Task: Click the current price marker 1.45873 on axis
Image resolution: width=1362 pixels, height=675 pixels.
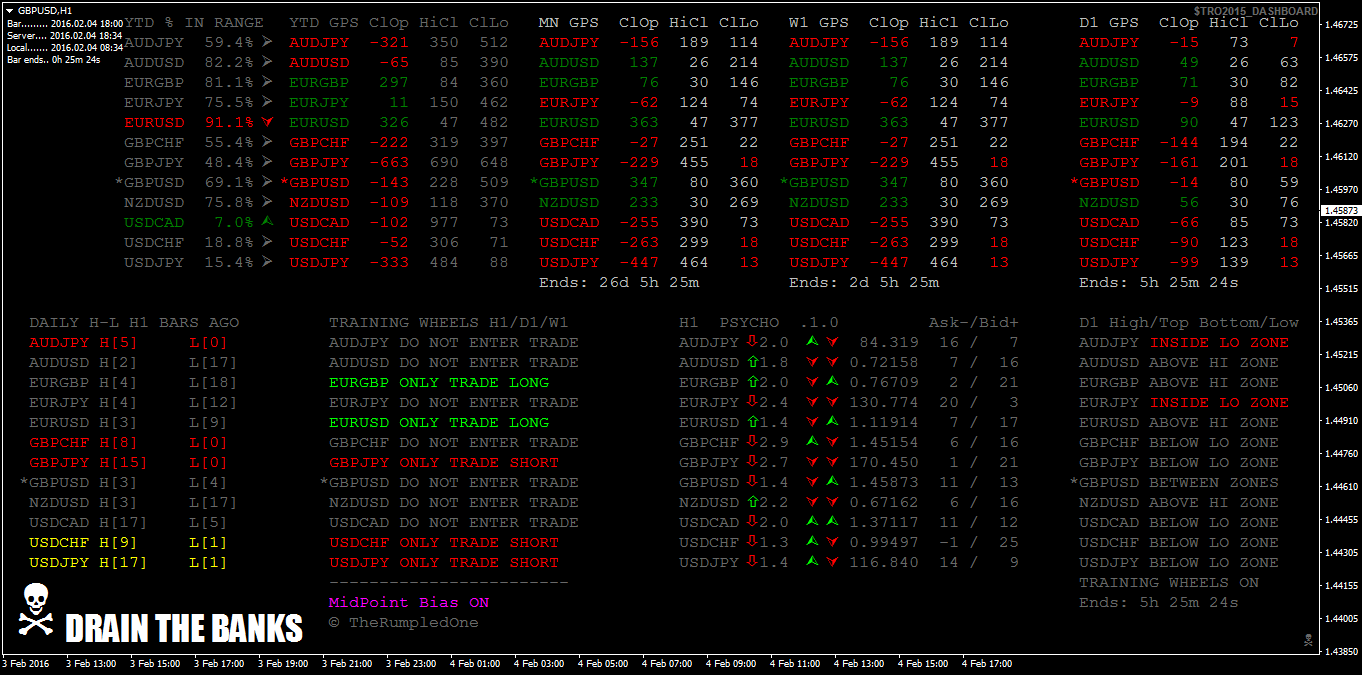Action: [x=1340, y=211]
